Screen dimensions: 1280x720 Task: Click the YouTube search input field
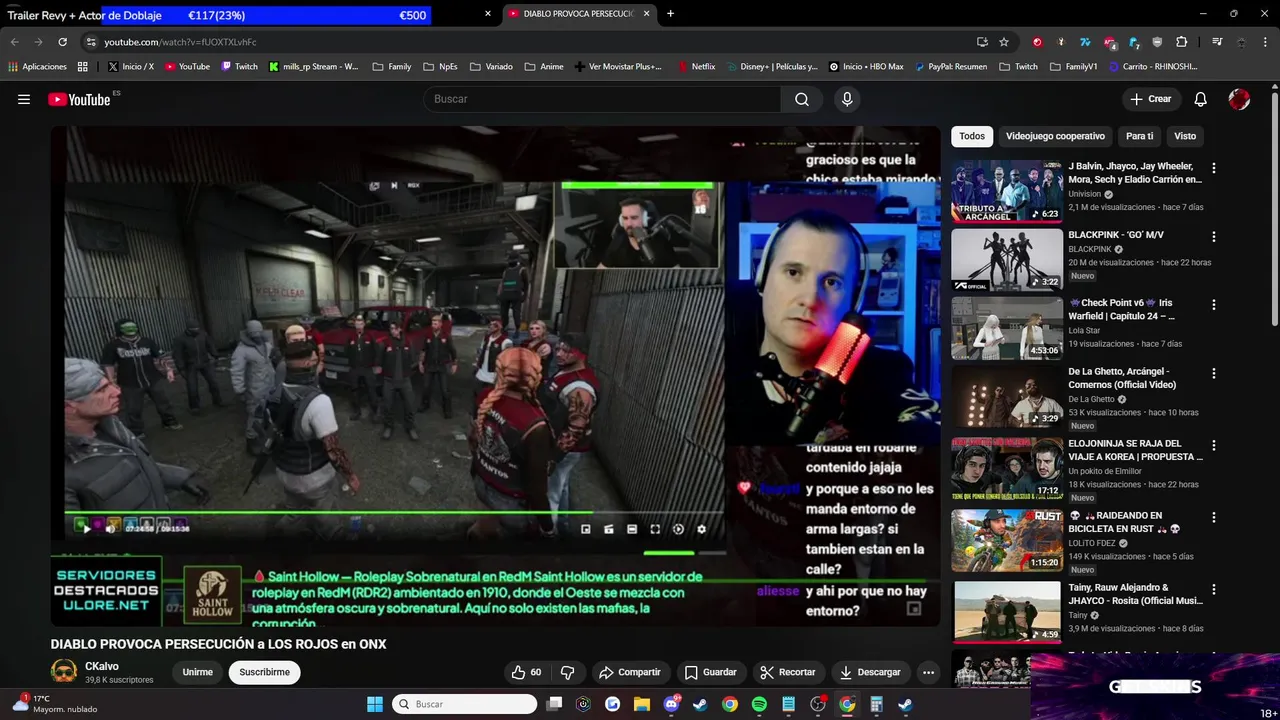coord(602,99)
